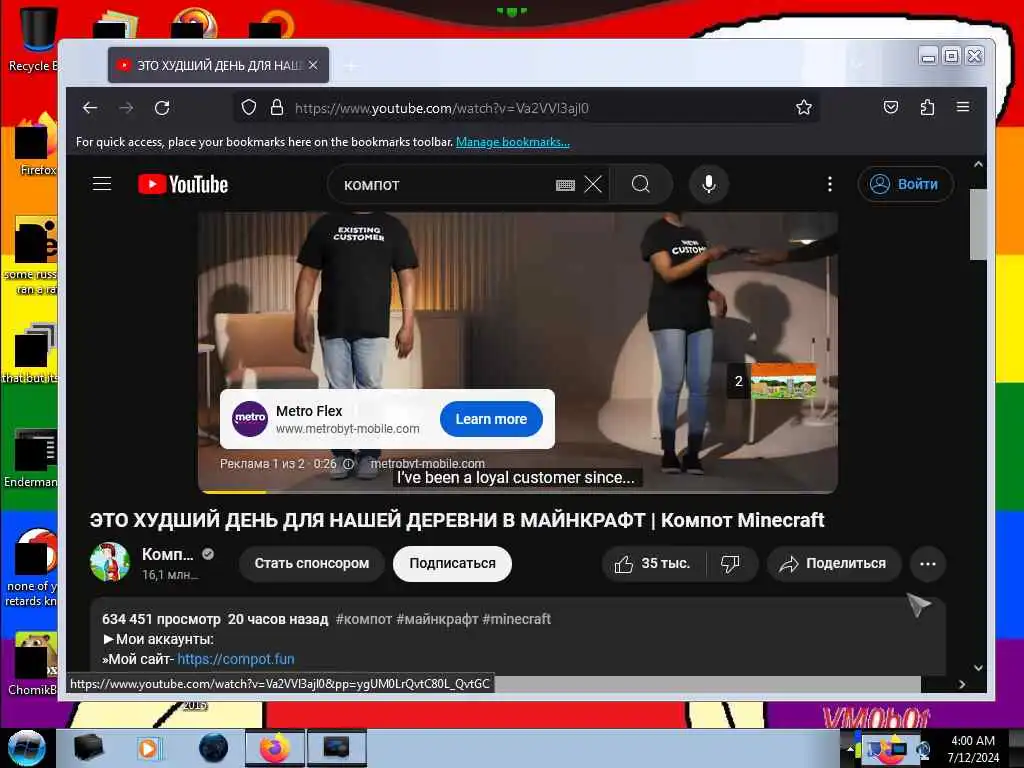The width and height of the screenshot is (1024, 768).
Task: Open the tracking protection shield icon
Action: pos(249,107)
